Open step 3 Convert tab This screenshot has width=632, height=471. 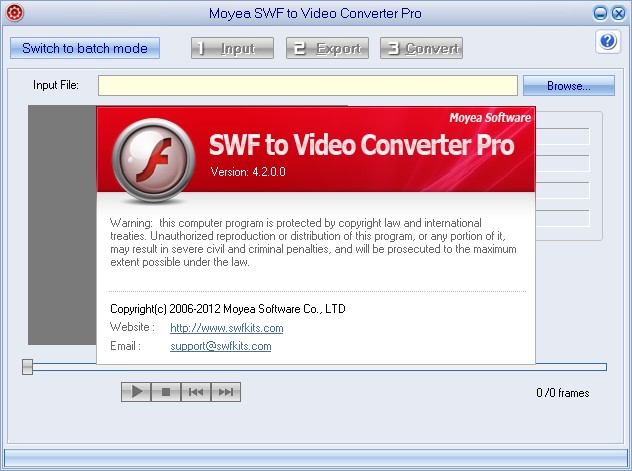point(421,48)
